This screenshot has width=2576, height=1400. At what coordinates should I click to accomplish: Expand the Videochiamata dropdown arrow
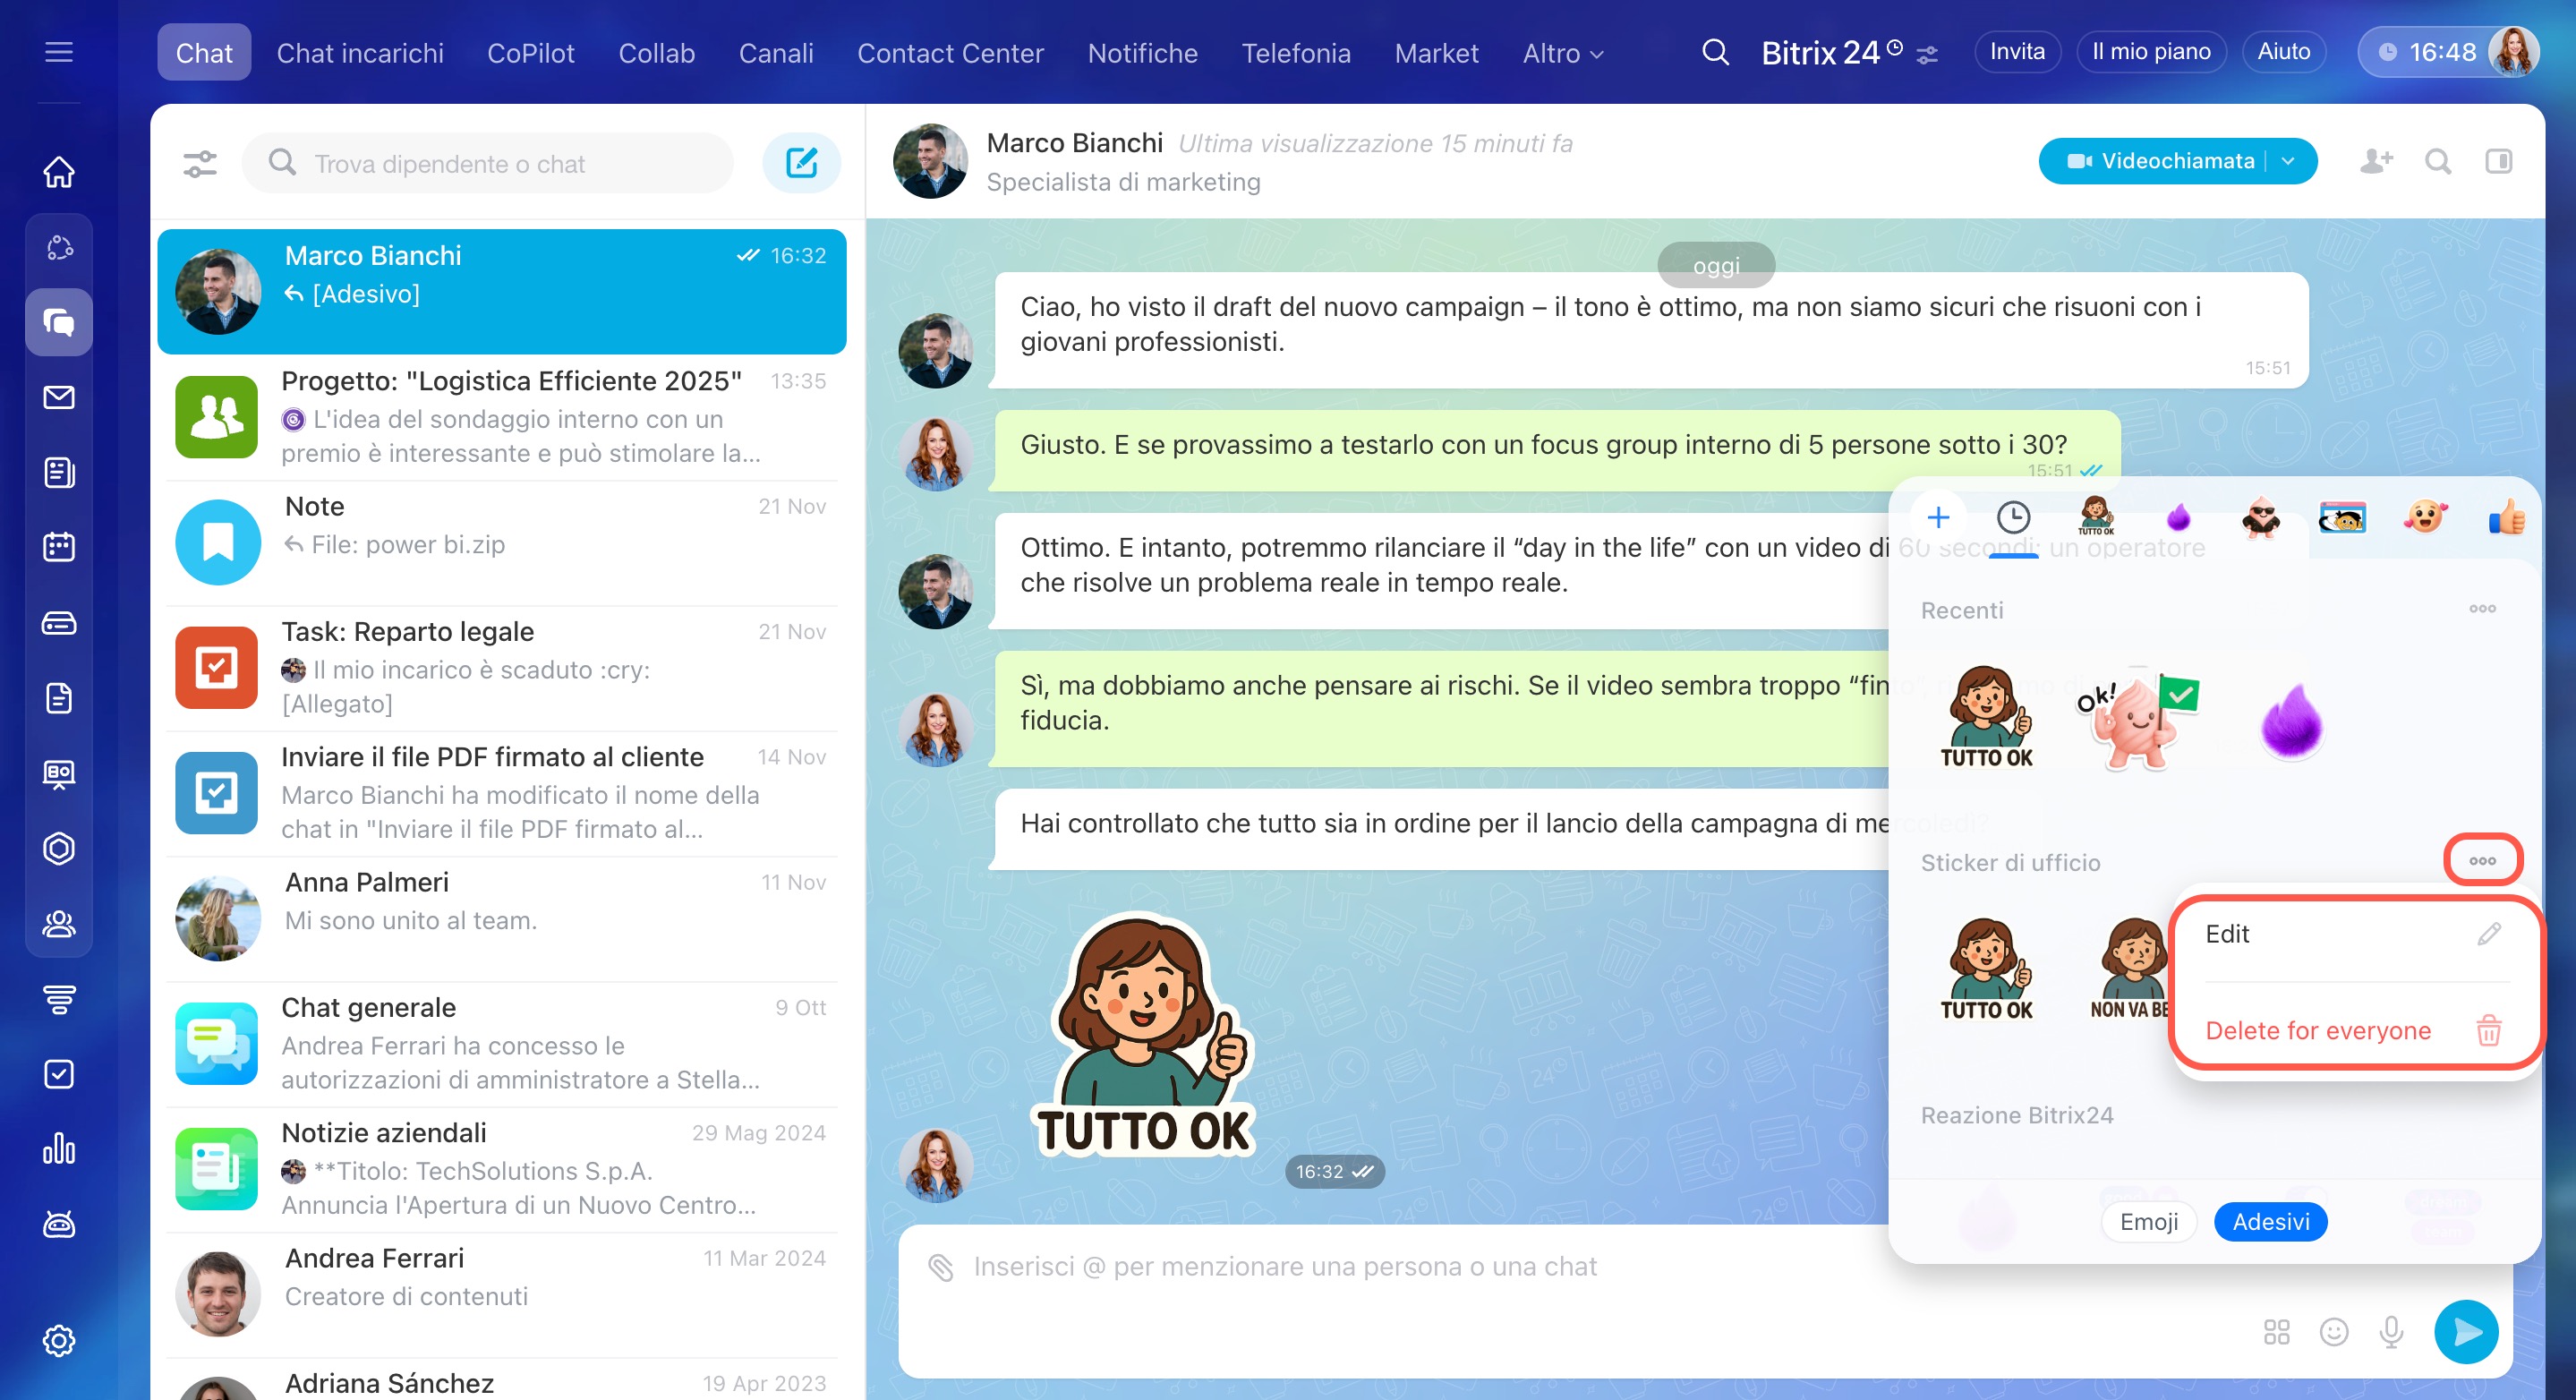click(2288, 161)
